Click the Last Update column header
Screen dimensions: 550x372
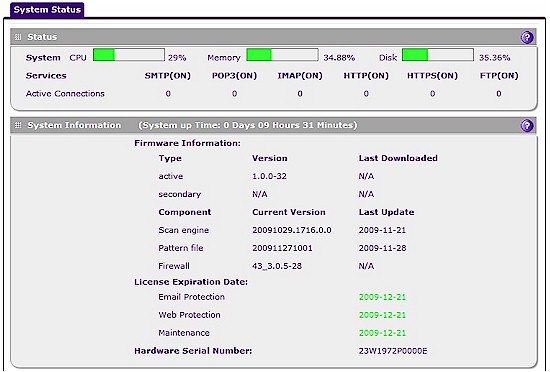point(386,212)
